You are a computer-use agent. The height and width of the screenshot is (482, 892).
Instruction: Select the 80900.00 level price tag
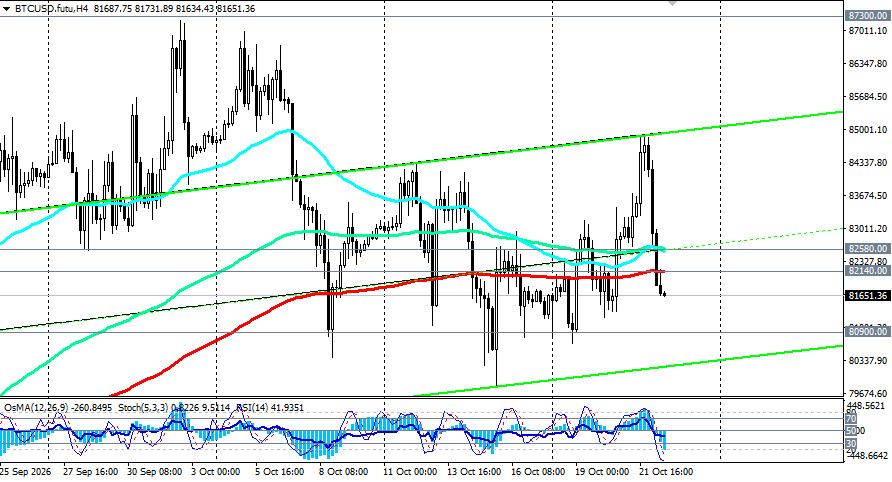(868, 332)
